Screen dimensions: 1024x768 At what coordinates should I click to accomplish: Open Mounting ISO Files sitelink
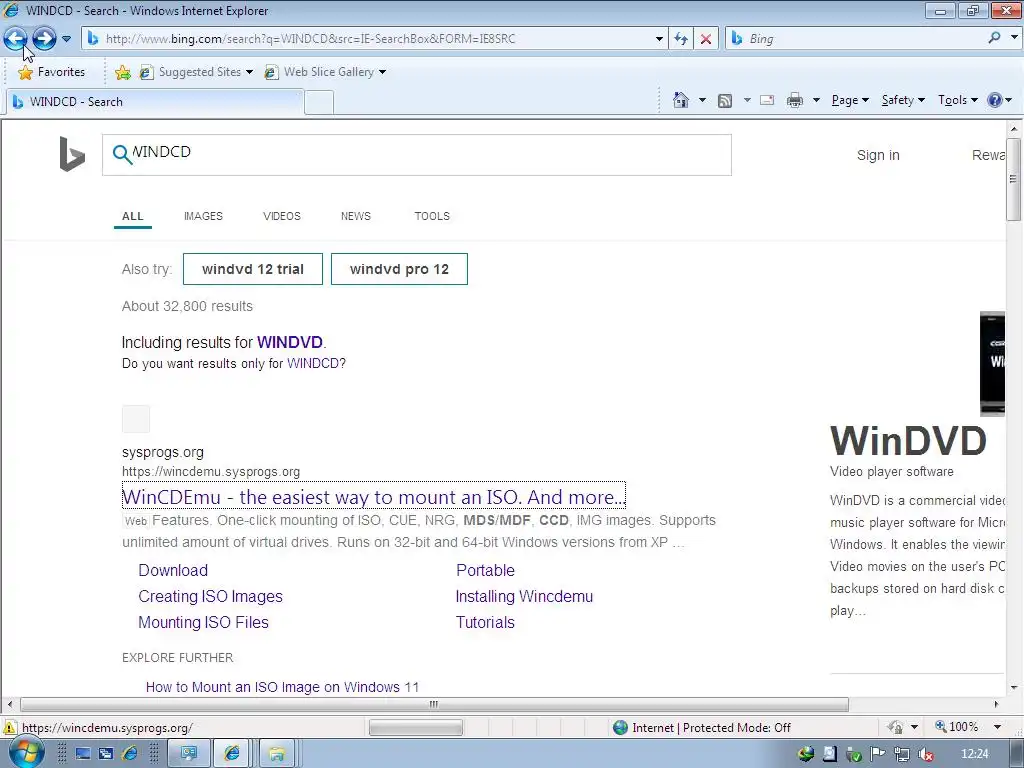203,622
